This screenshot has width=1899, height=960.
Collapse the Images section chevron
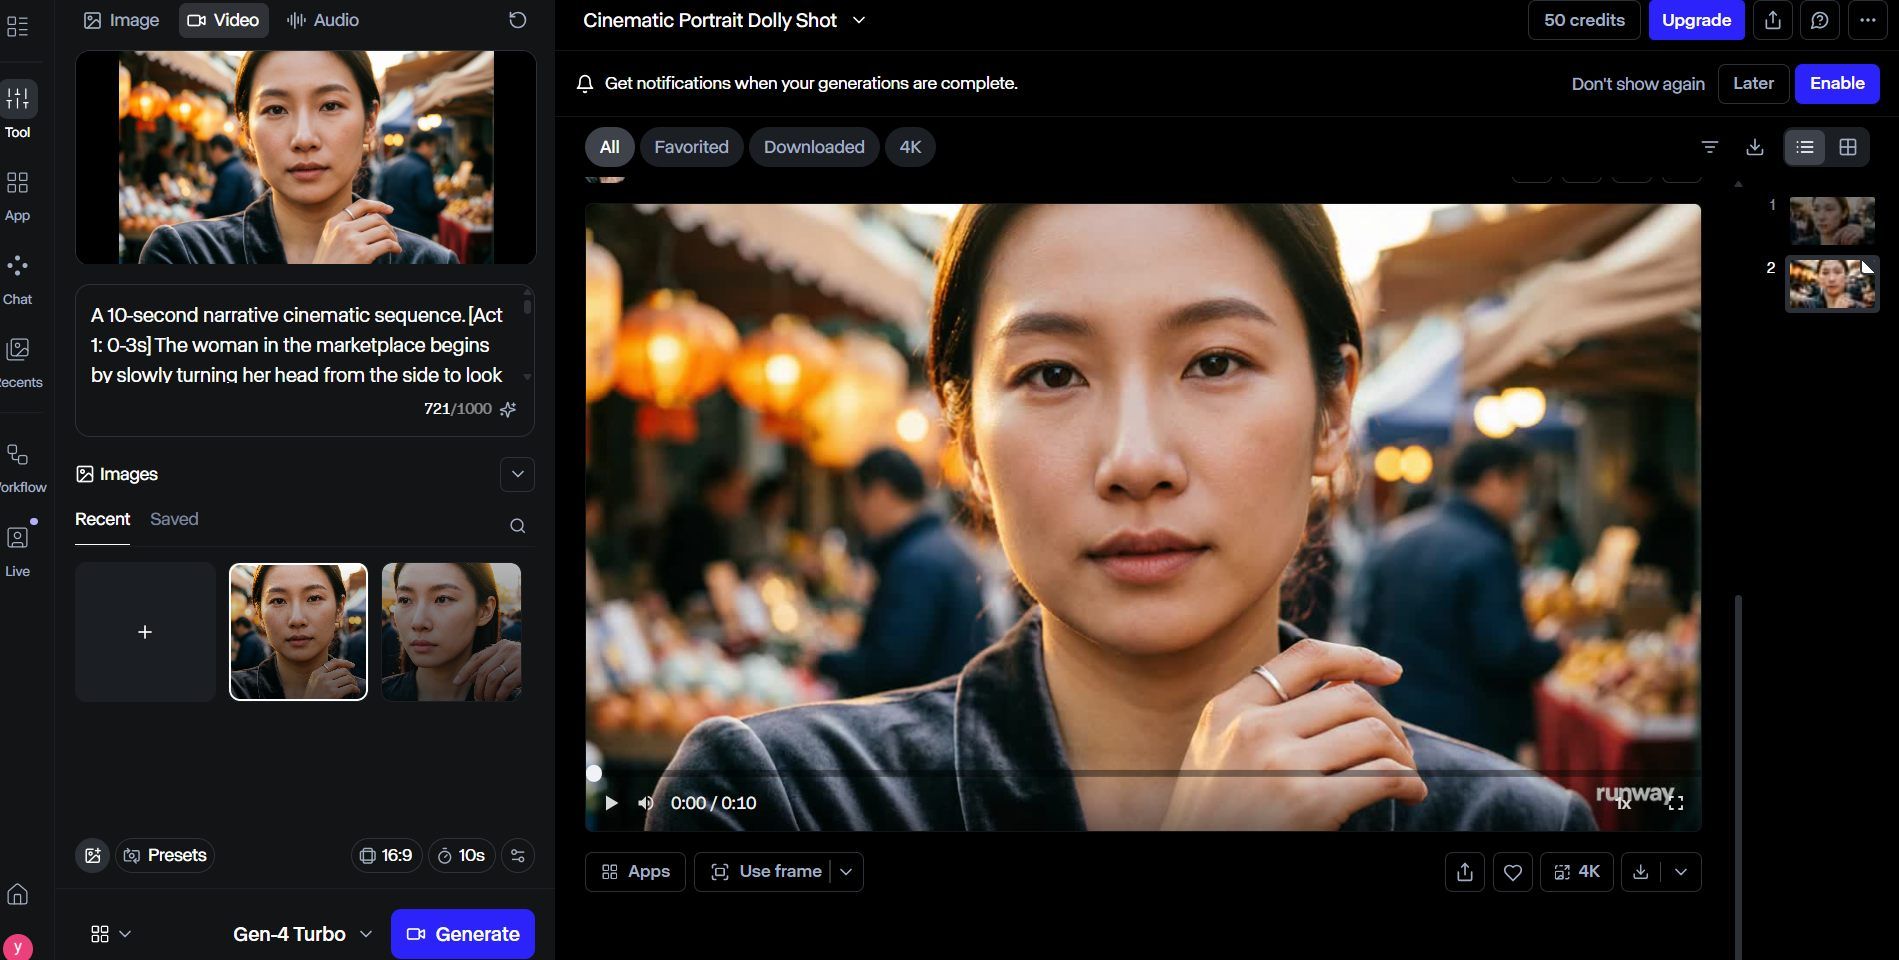coord(517,474)
